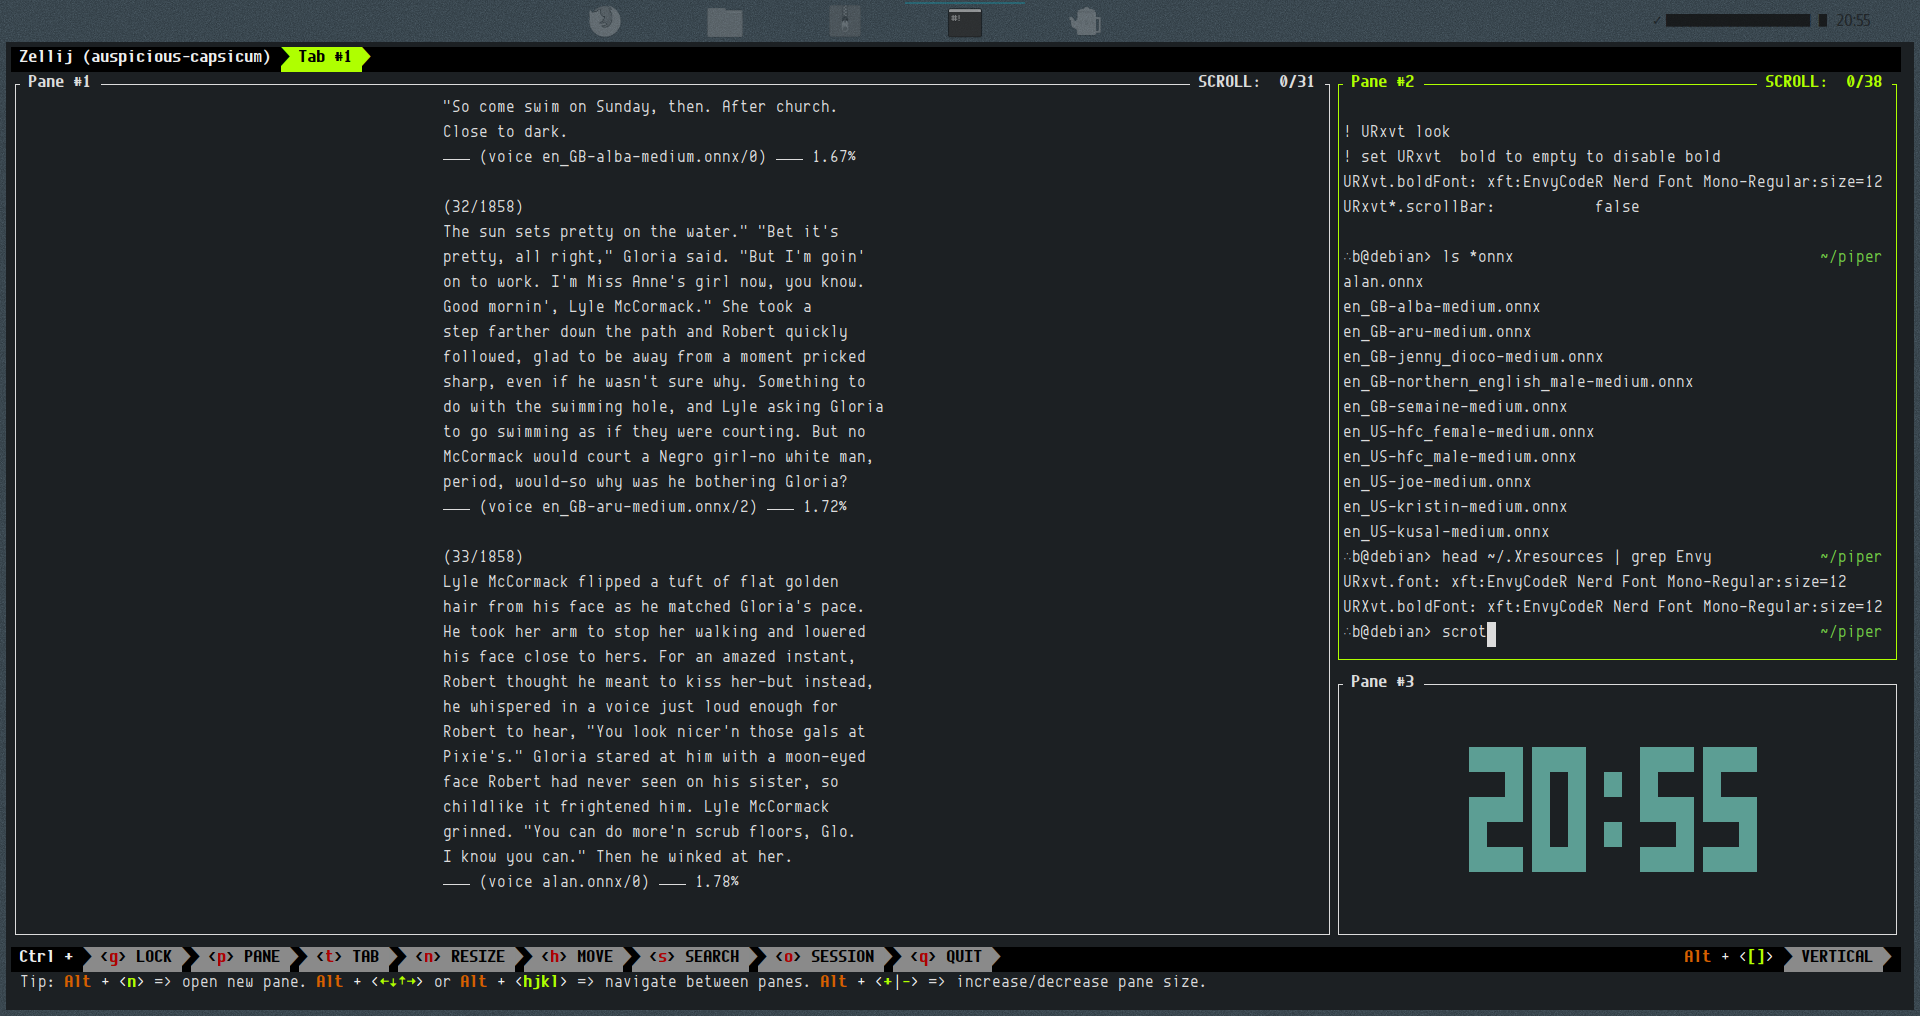Click the URxvt.font xft:EnvyCodeR output line
Image resolution: width=1920 pixels, height=1016 pixels.
pos(1594,582)
